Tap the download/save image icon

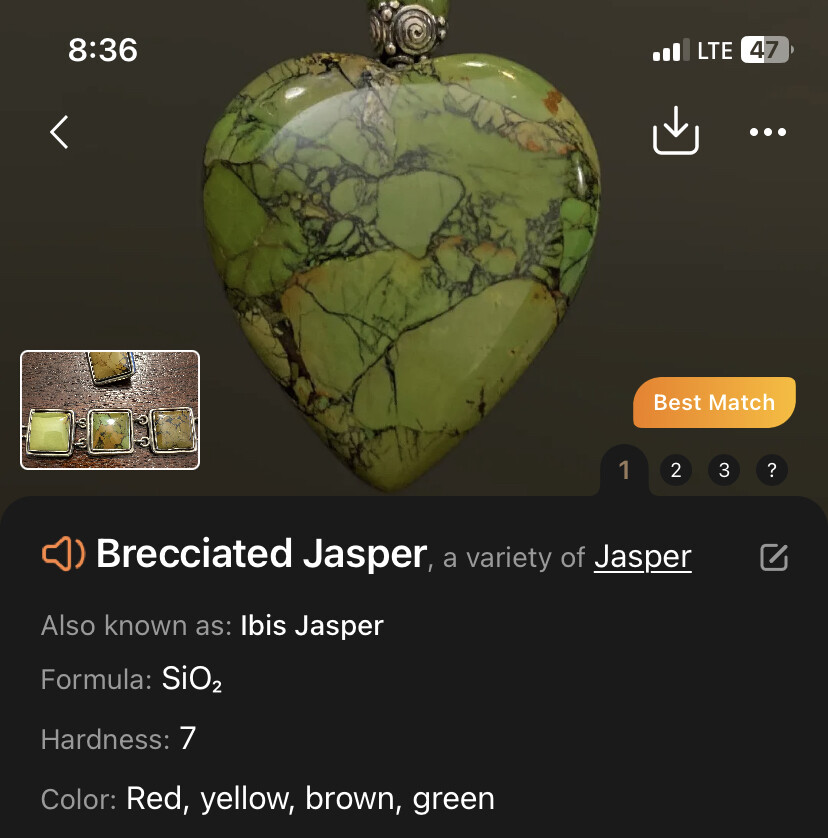[x=676, y=130]
